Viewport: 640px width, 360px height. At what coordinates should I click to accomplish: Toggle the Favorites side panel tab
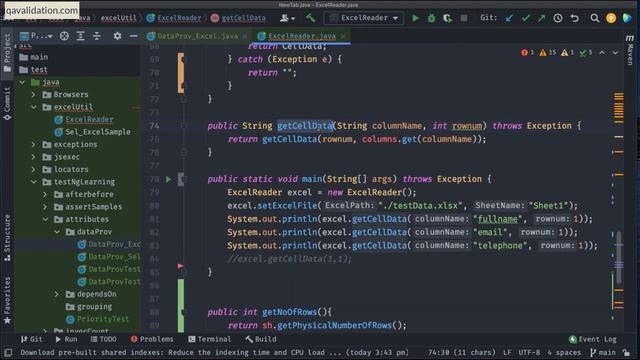point(7,301)
